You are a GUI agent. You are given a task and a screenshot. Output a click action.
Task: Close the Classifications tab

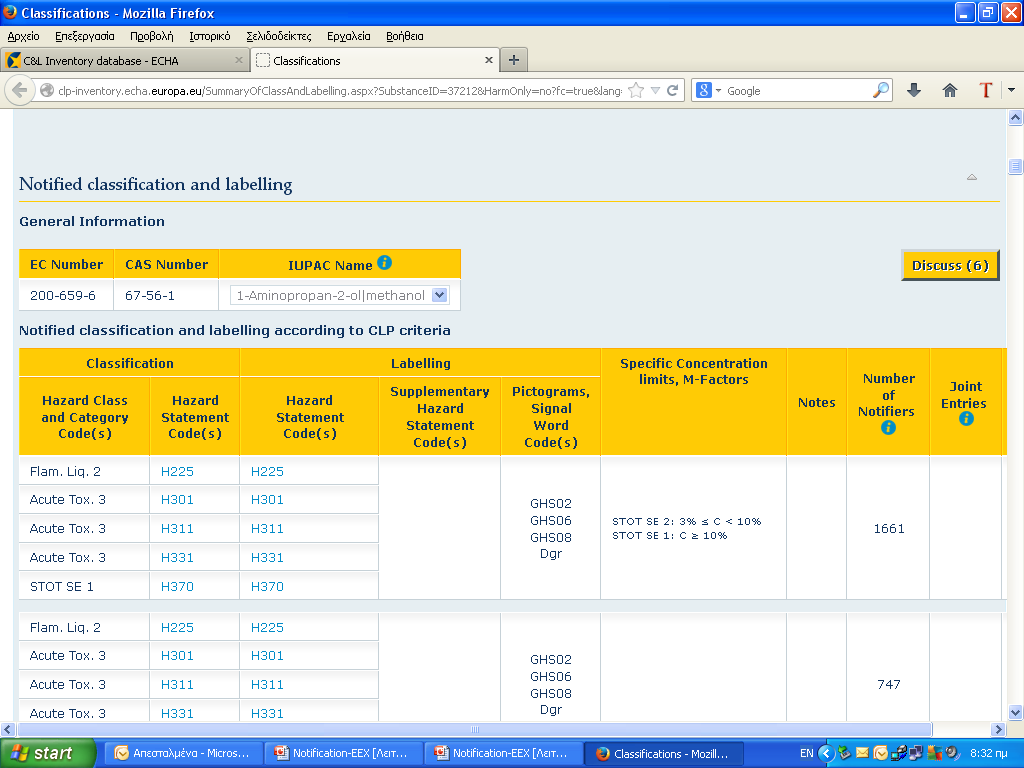488,60
